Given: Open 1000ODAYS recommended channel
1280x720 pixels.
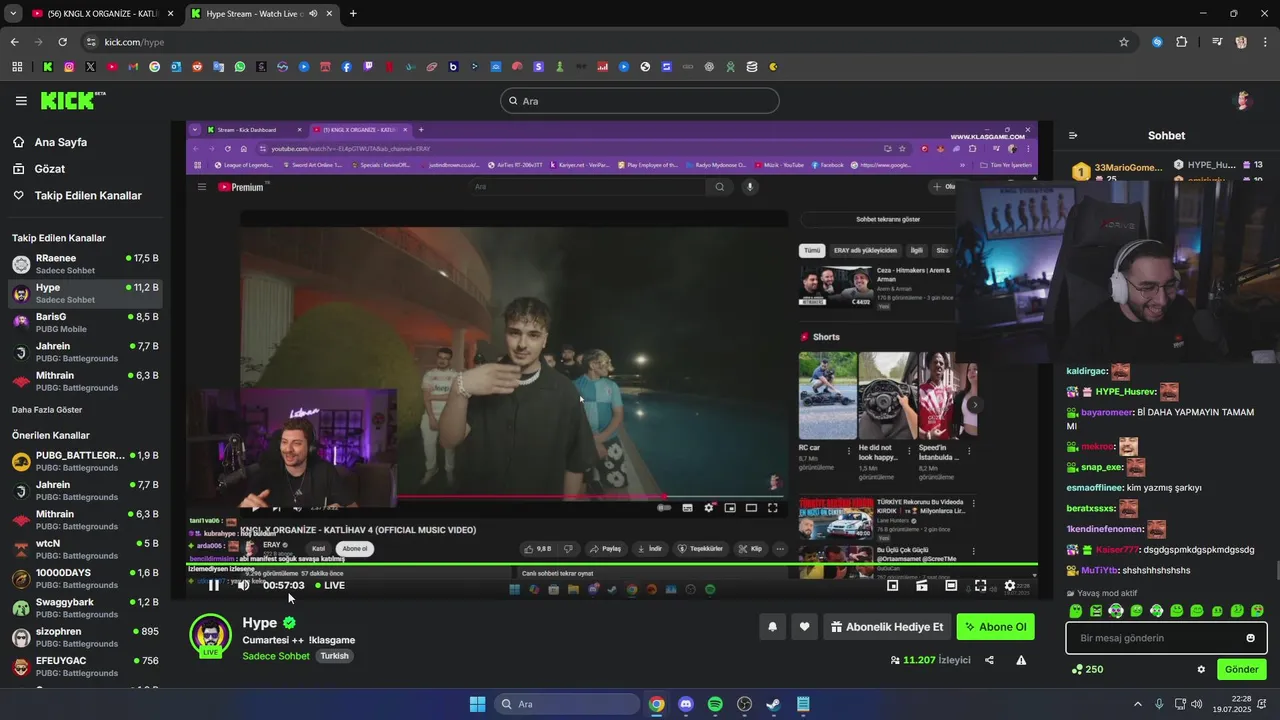Looking at the screenshot, I should click(85, 579).
